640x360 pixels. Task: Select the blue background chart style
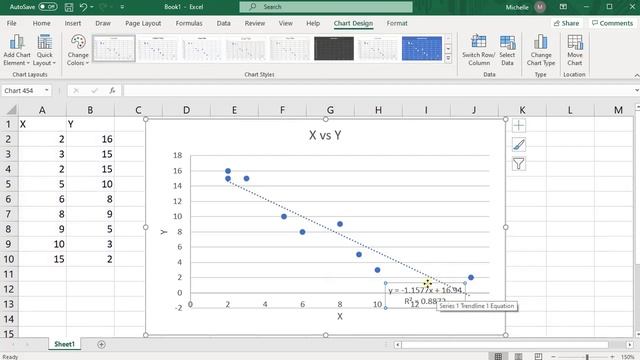[x=422, y=48]
